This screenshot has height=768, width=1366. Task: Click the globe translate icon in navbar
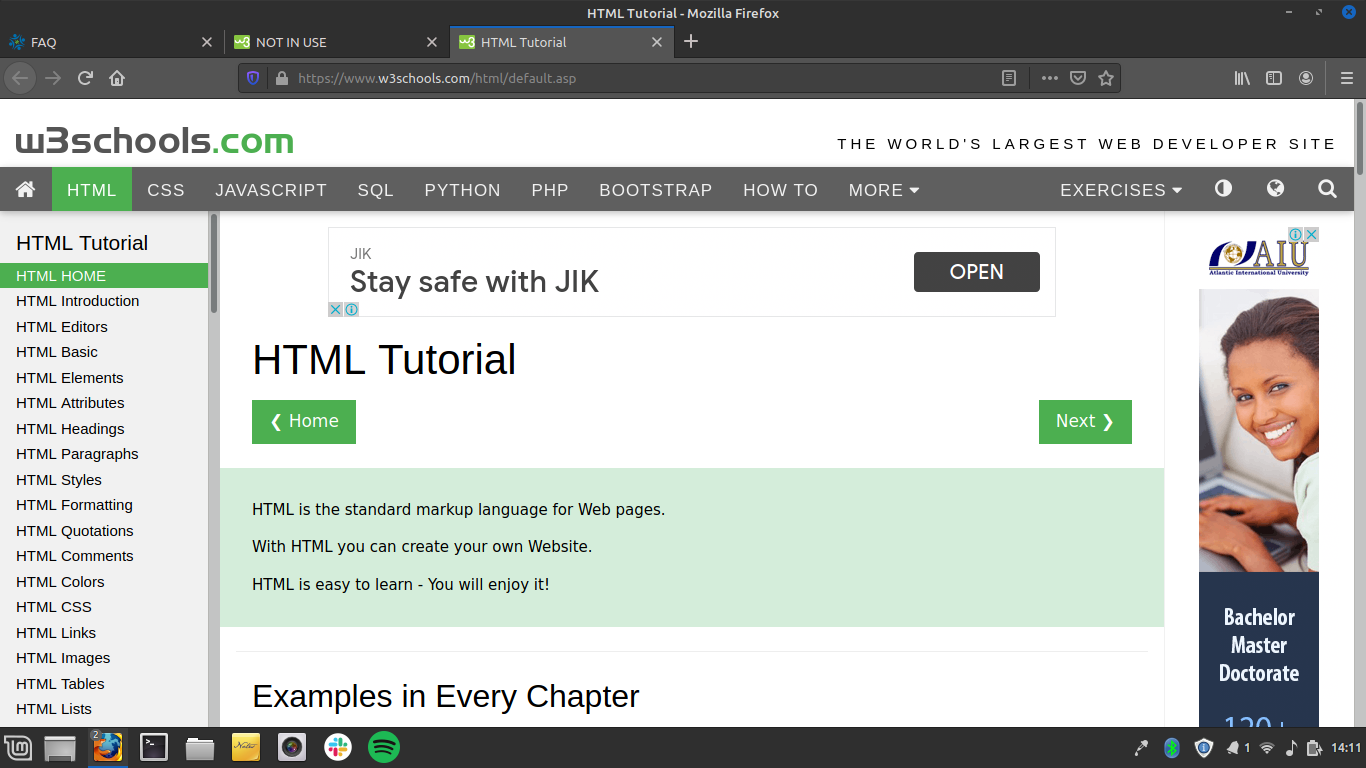1275,189
